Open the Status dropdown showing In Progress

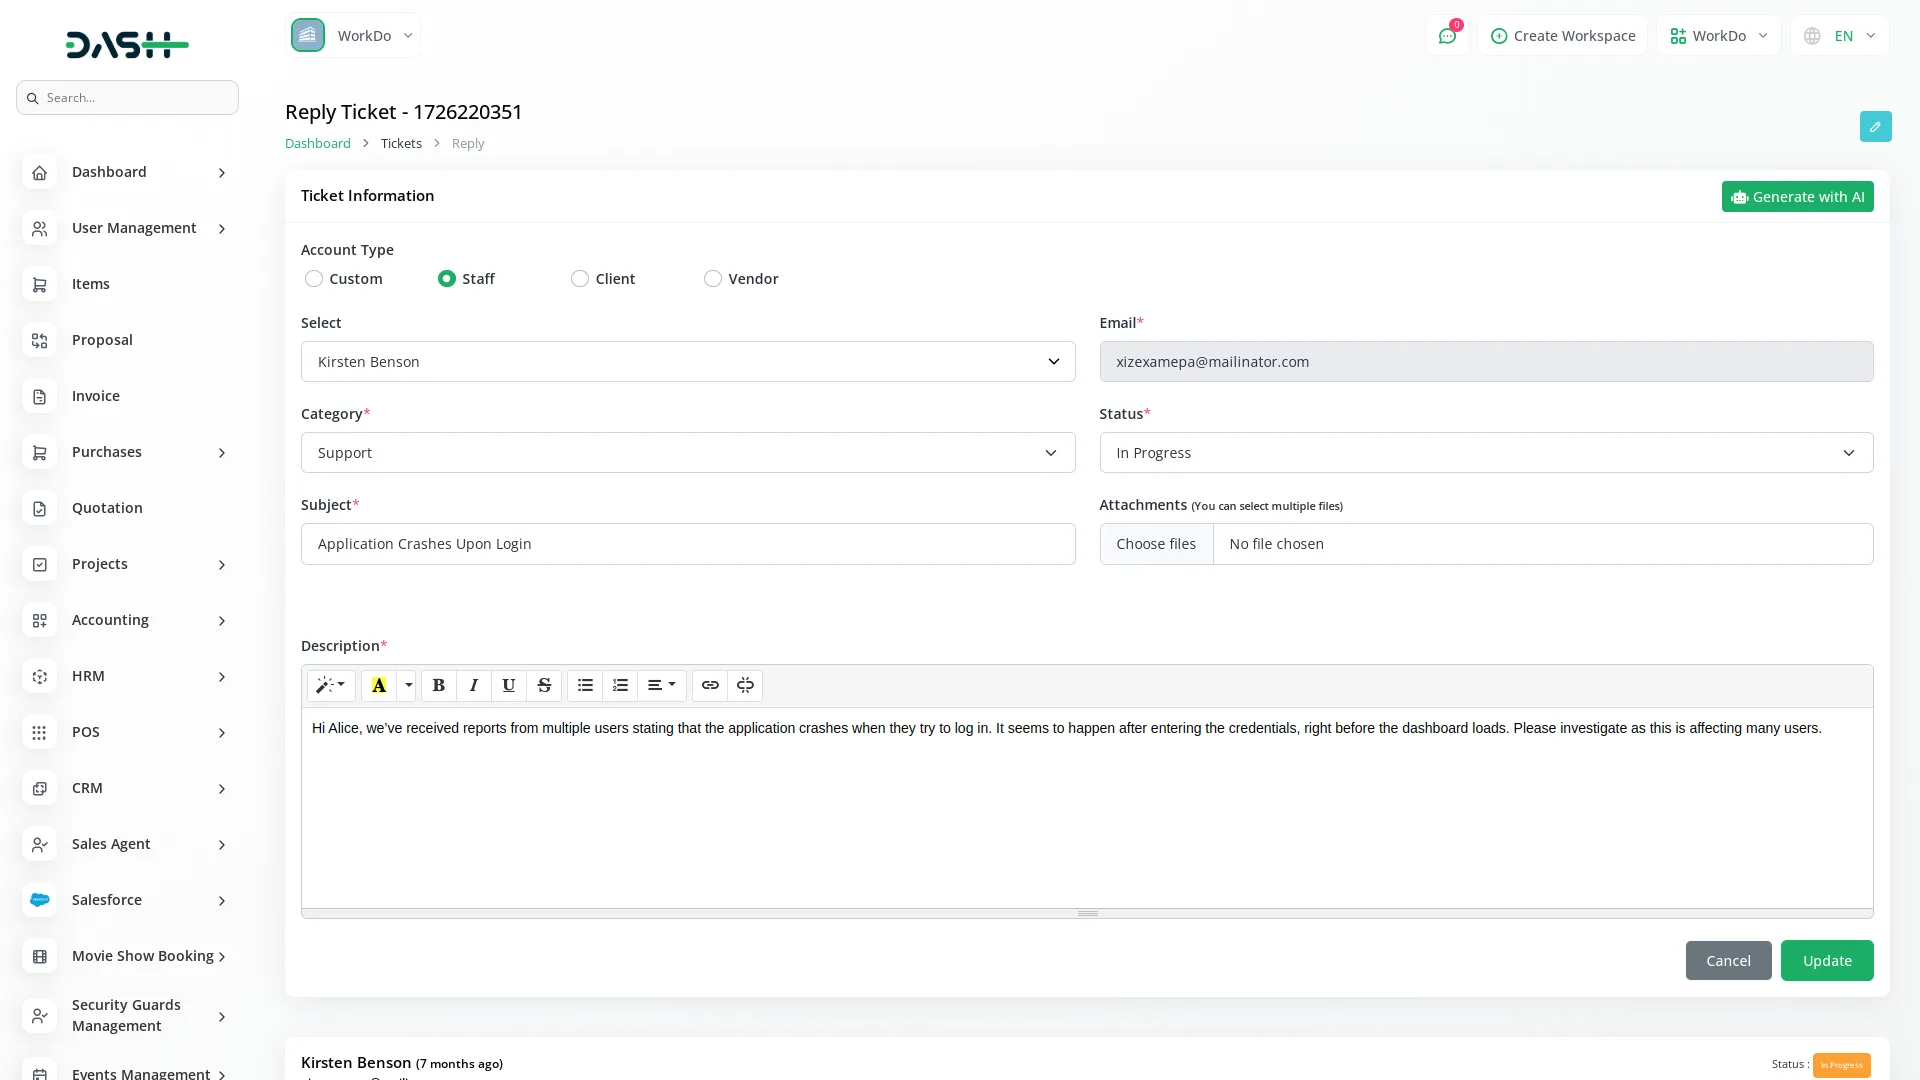click(x=1486, y=453)
